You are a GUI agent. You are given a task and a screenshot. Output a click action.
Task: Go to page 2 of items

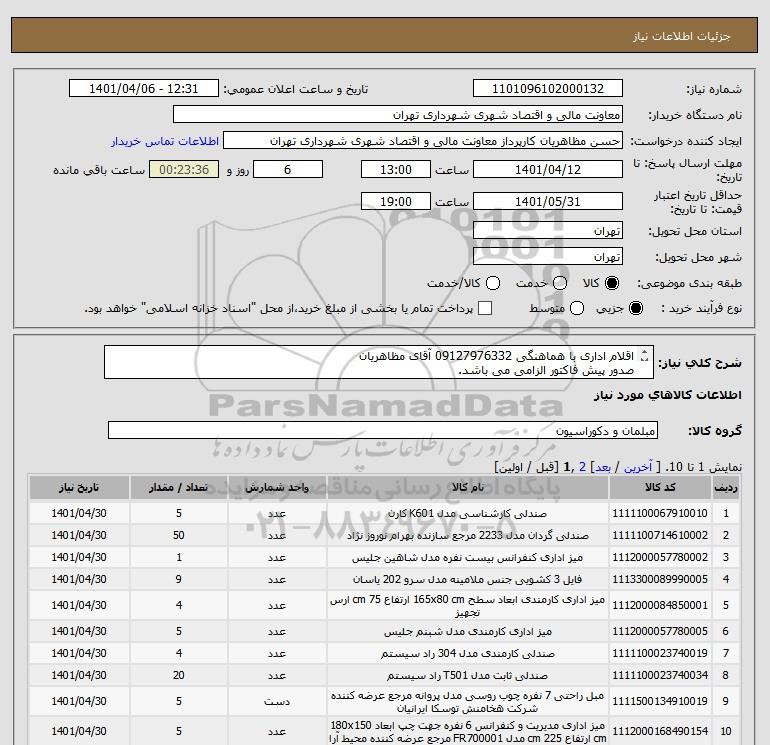[x=582, y=467]
